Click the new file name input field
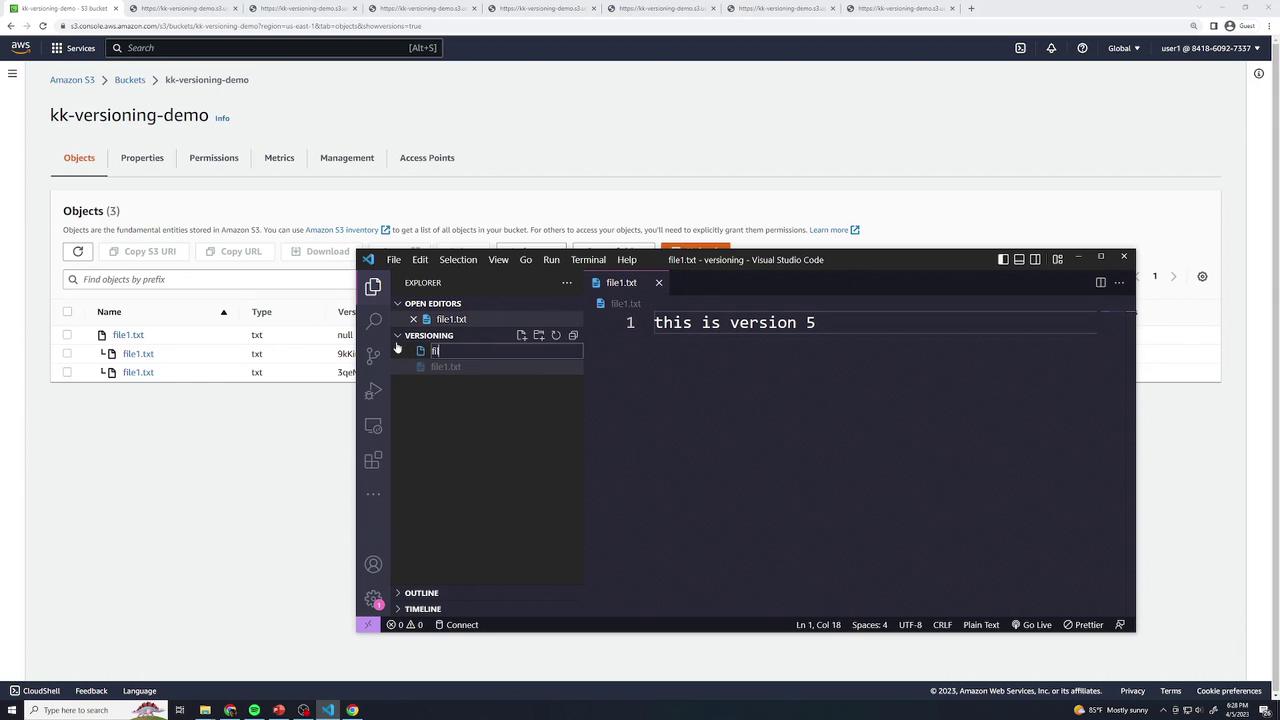The height and width of the screenshot is (720, 1280). pos(506,351)
